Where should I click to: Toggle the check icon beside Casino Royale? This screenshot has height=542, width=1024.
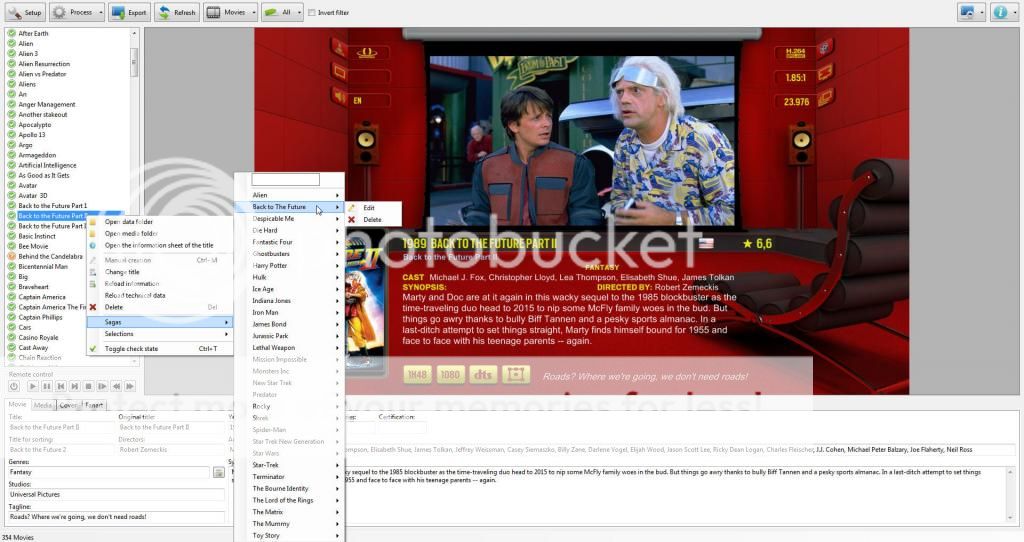[12, 338]
